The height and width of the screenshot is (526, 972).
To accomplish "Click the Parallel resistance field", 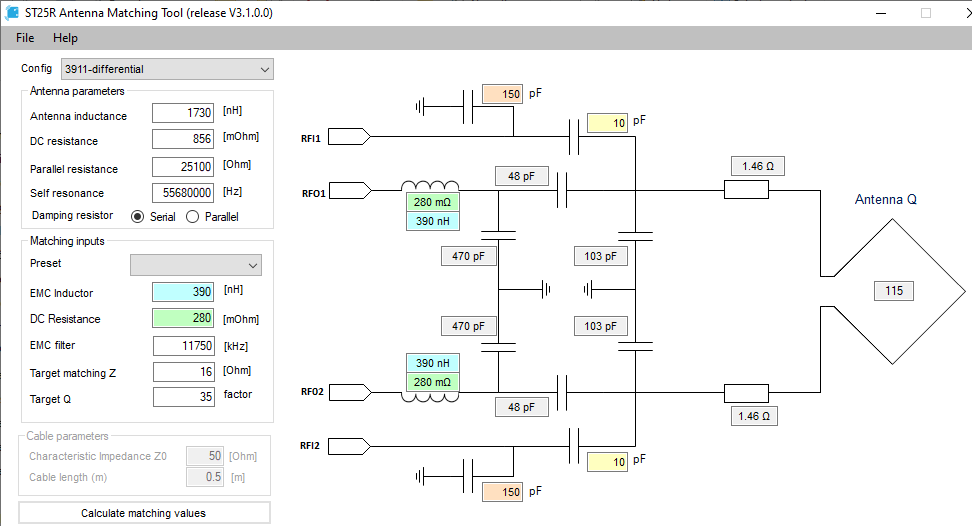I will click(x=183, y=167).
